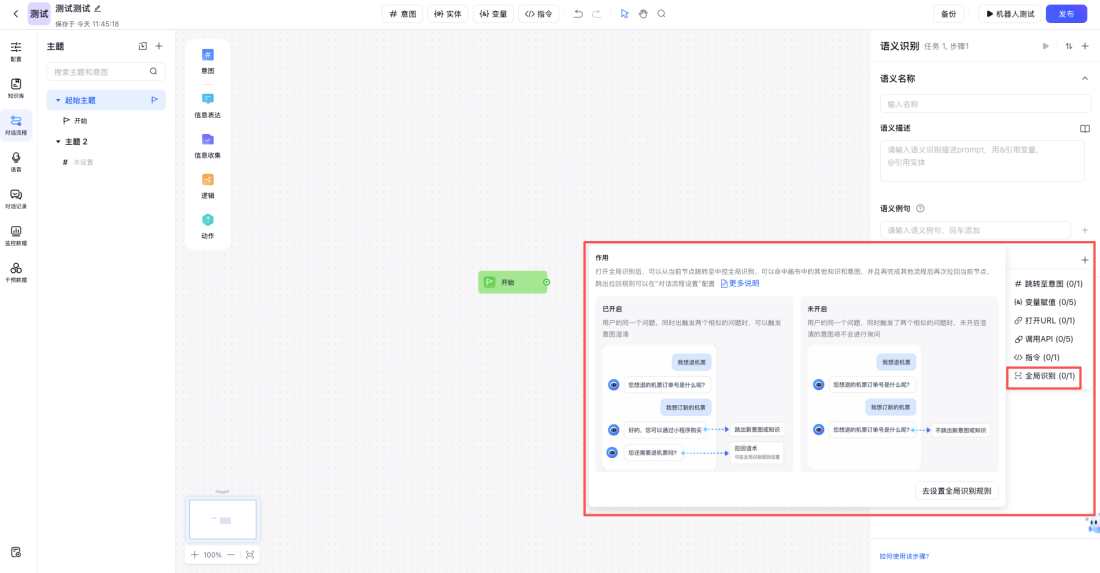Click the blue 发布 button
This screenshot has width=1100, height=573.
tap(1066, 14)
